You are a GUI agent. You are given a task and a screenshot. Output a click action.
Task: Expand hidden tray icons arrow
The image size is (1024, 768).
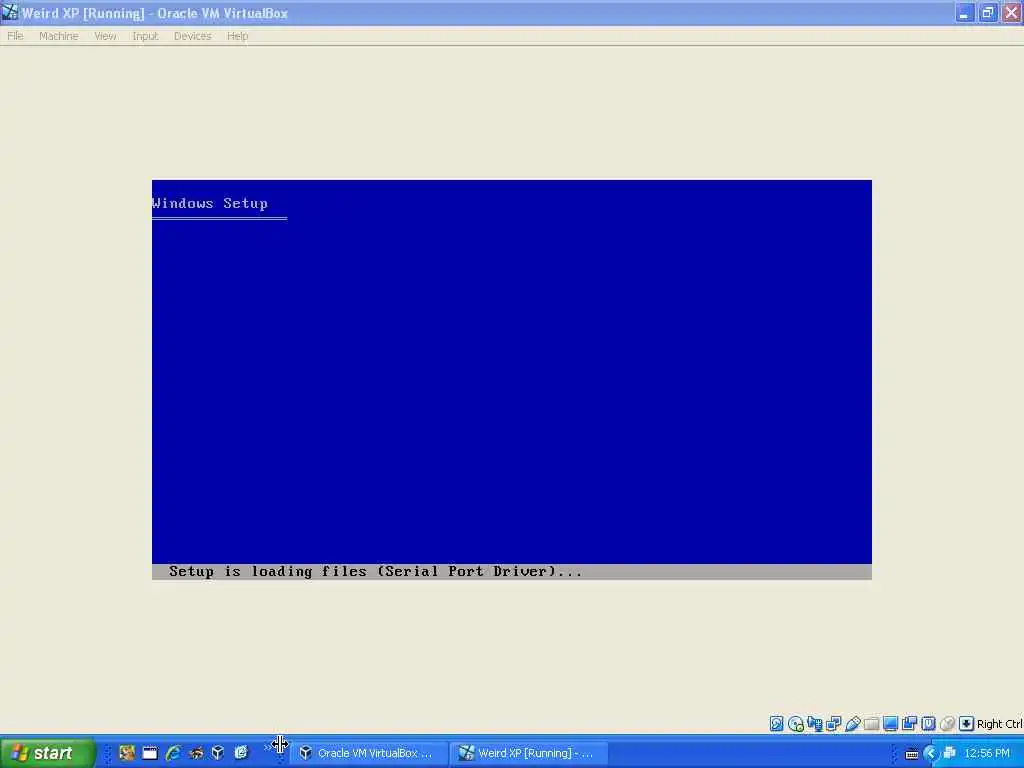931,754
